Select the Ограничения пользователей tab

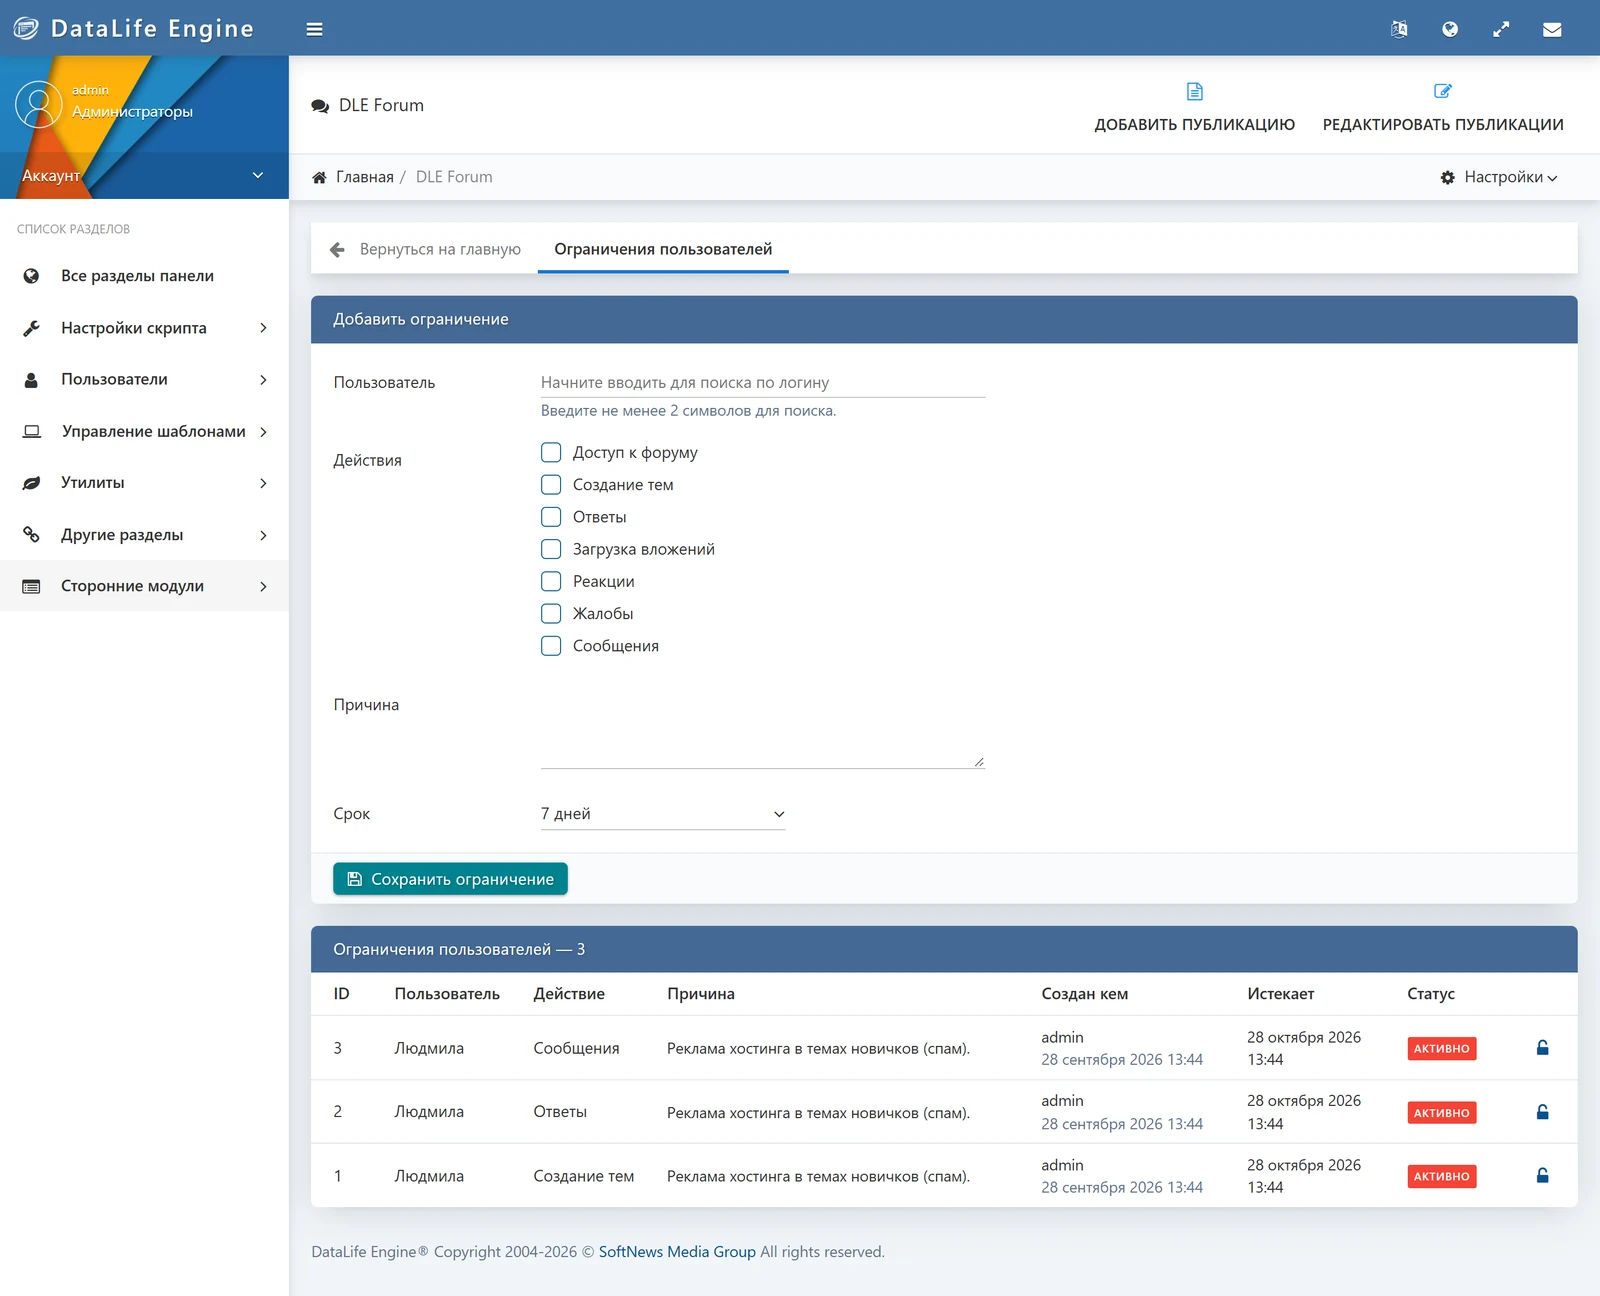(663, 249)
